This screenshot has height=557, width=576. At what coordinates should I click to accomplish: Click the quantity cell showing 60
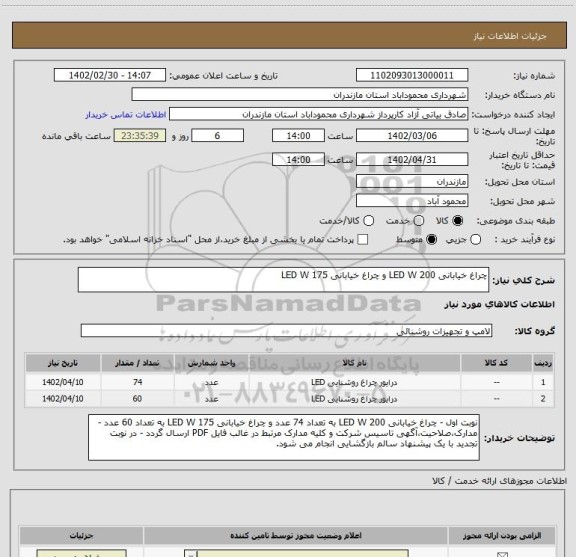click(137, 399)
